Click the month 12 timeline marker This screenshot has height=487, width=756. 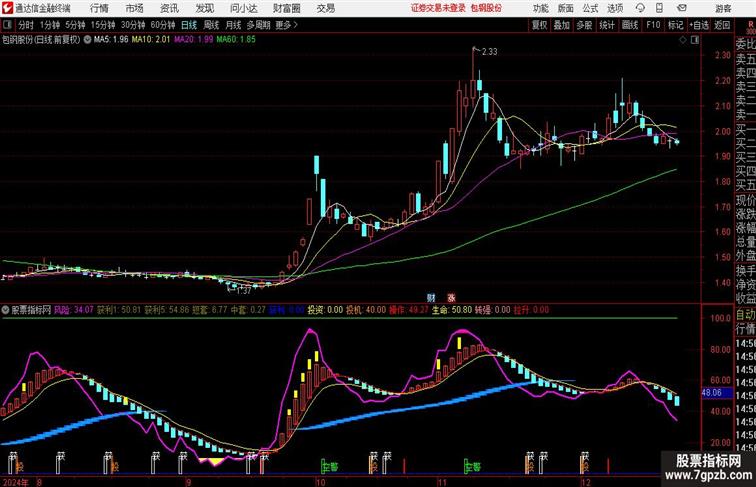(x=585, y=482)
